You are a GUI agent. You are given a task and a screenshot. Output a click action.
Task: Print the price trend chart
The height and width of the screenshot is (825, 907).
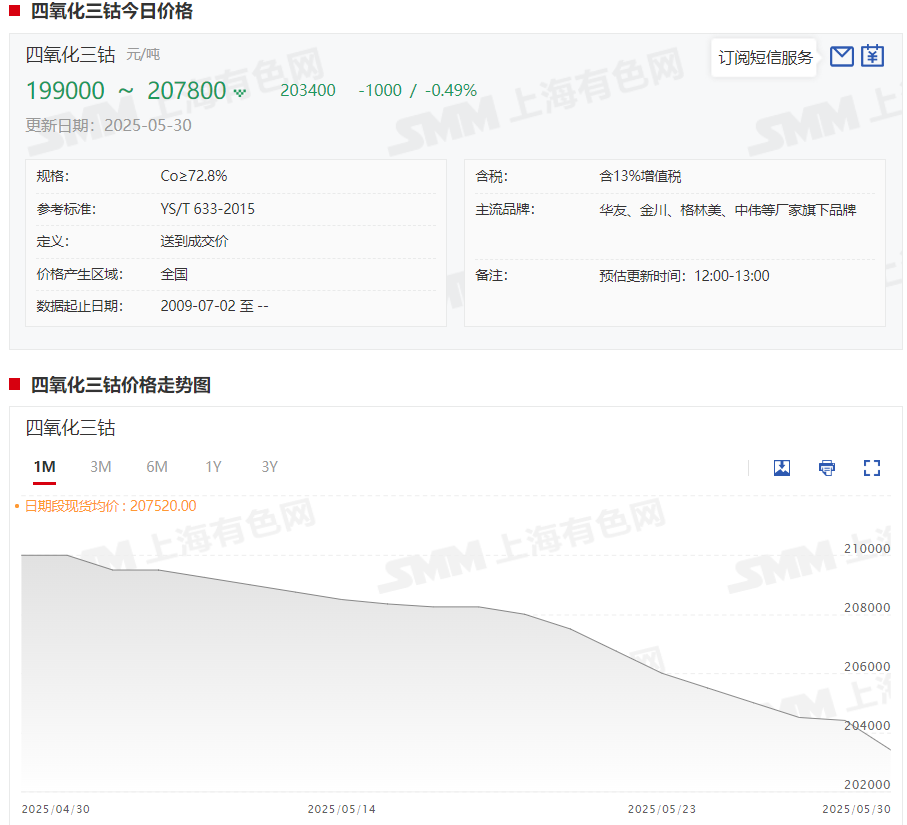click(827, 468)
